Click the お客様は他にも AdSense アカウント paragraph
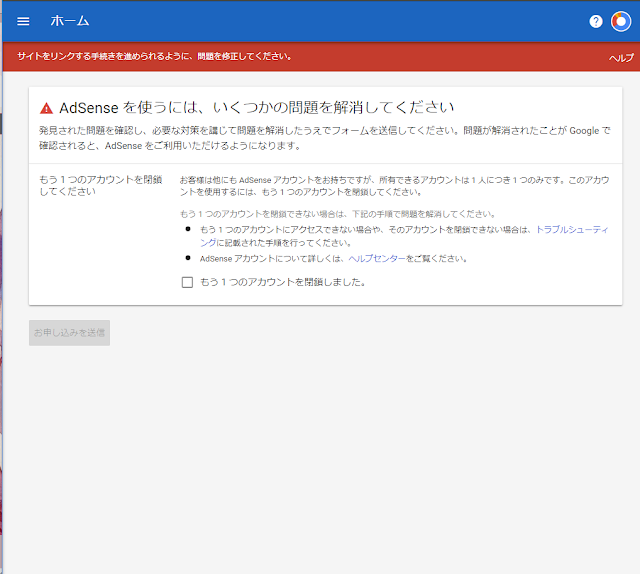The width and height of the screenshot is (640, 574). pyautogui.click(x=395, y=186)
